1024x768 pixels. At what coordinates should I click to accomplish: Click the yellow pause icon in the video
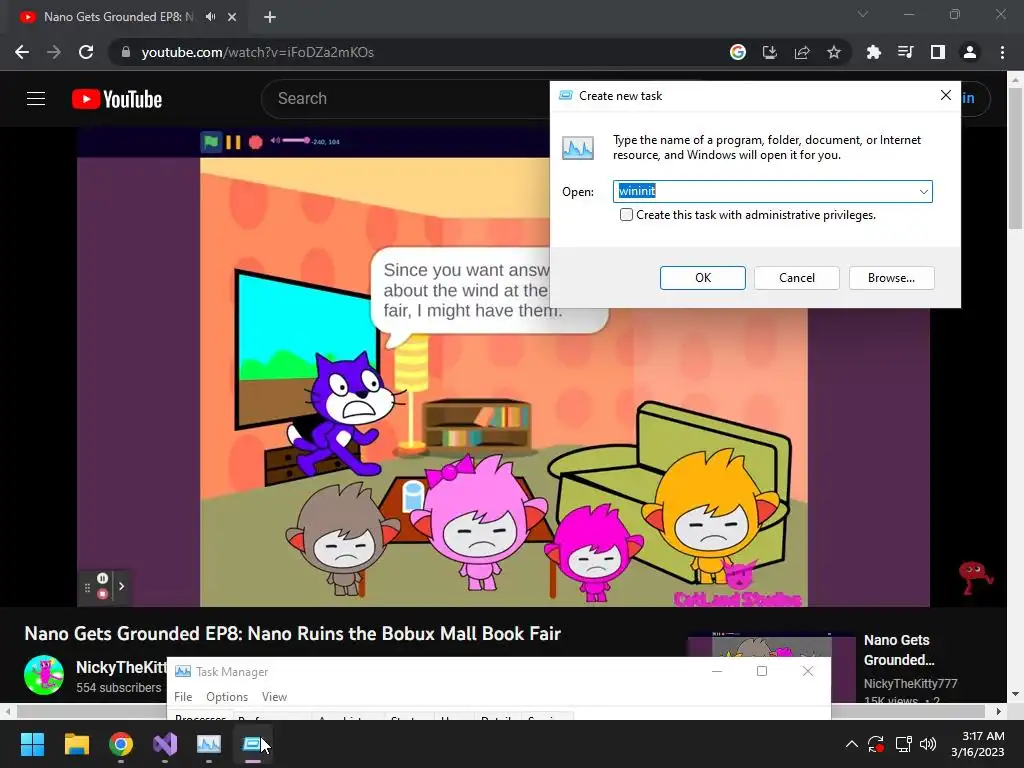coord(233,142)
